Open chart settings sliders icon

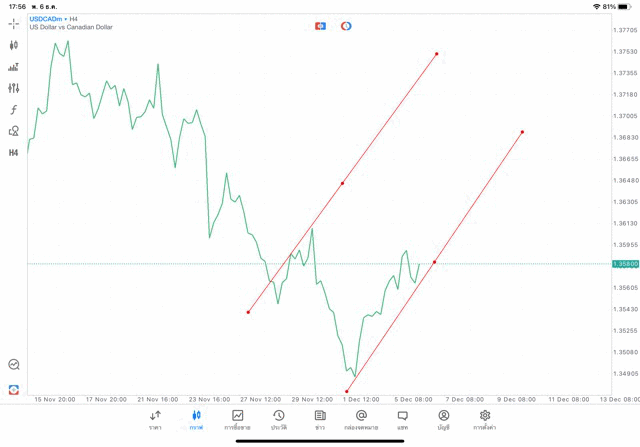(x=14, y=88)
